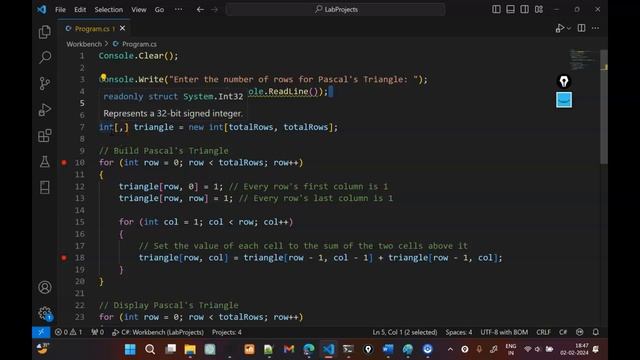Close the Program.cs tab
The height and width of the screenshot is (360, 640).
point(122,28)
